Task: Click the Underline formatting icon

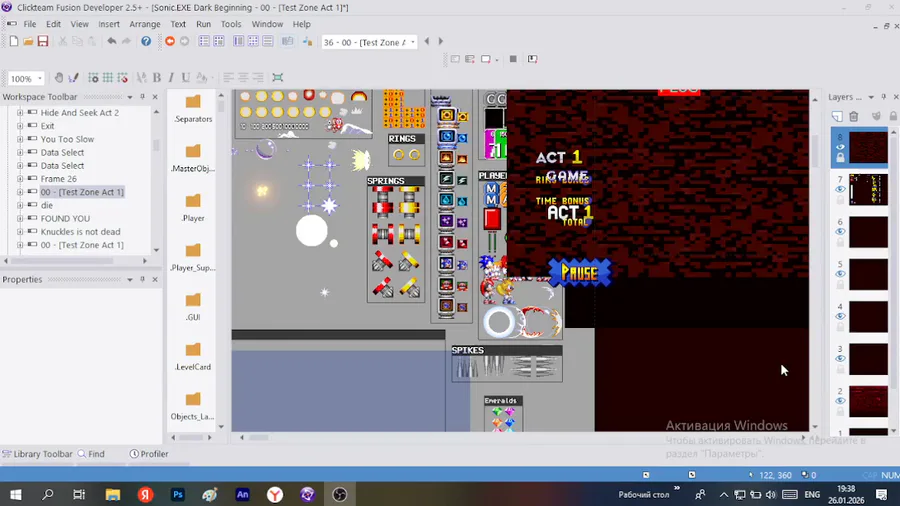Action: point(185,77)
